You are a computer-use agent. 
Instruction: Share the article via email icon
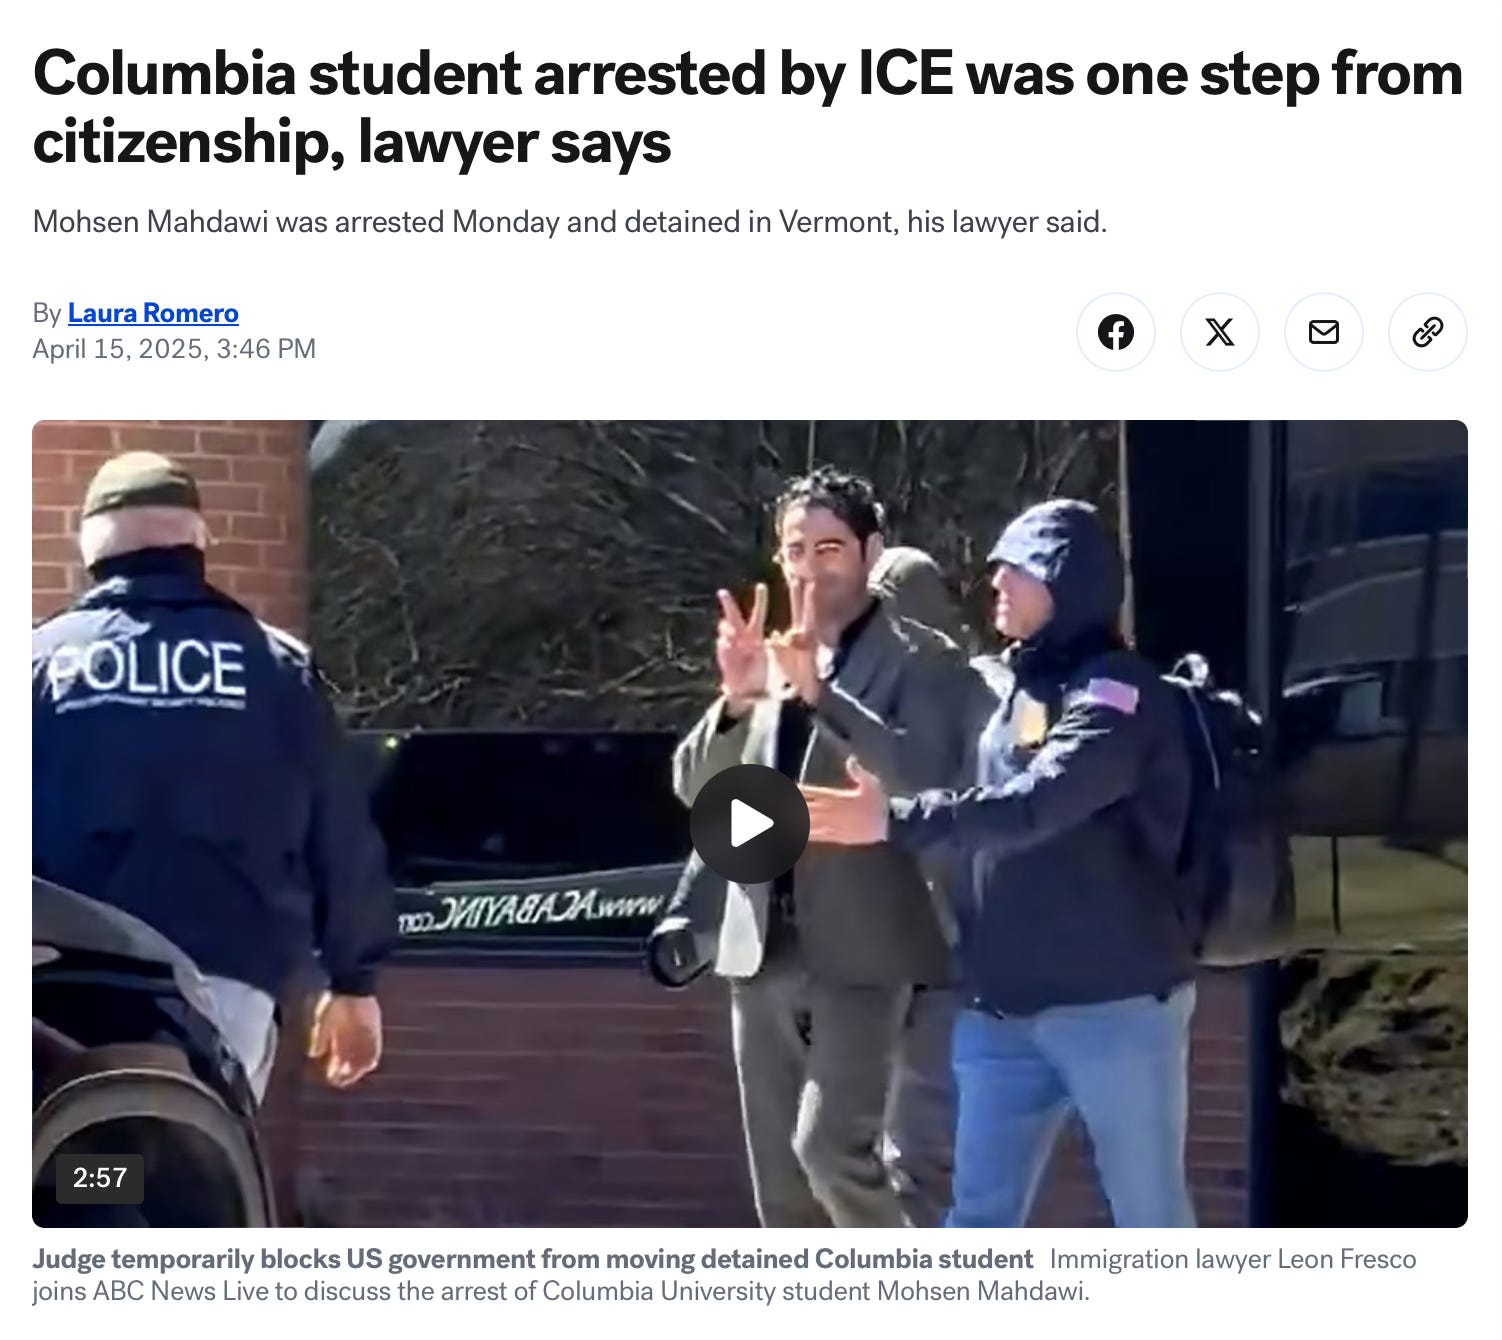(x=1323, y=332)
